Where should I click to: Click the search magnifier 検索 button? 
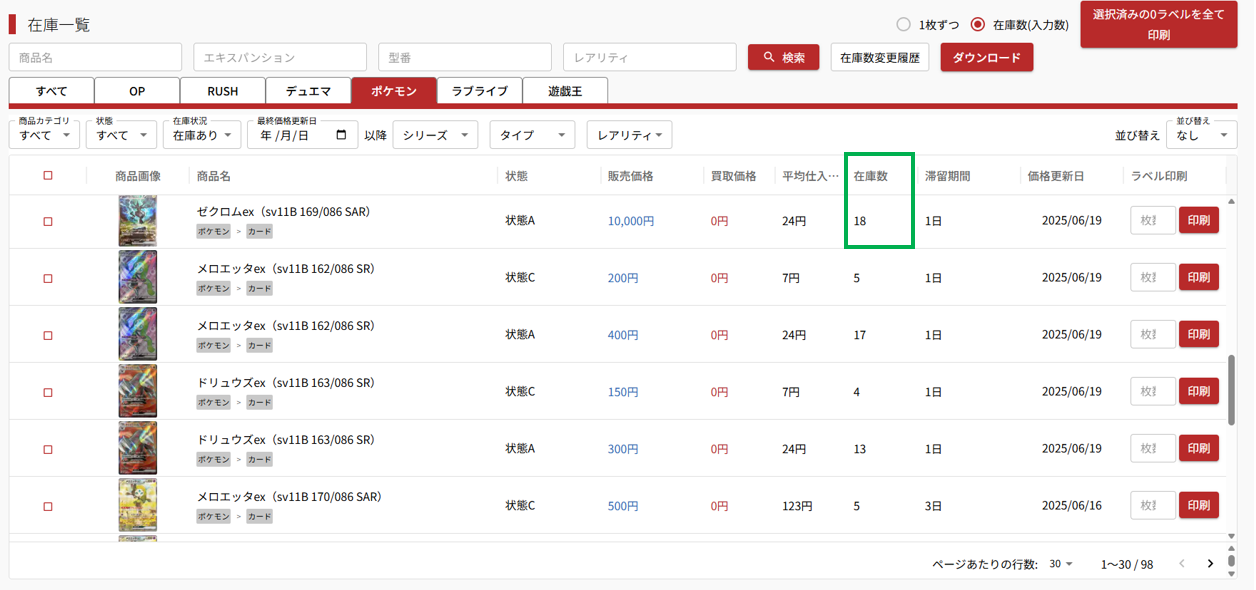click(x=783, y=58)
